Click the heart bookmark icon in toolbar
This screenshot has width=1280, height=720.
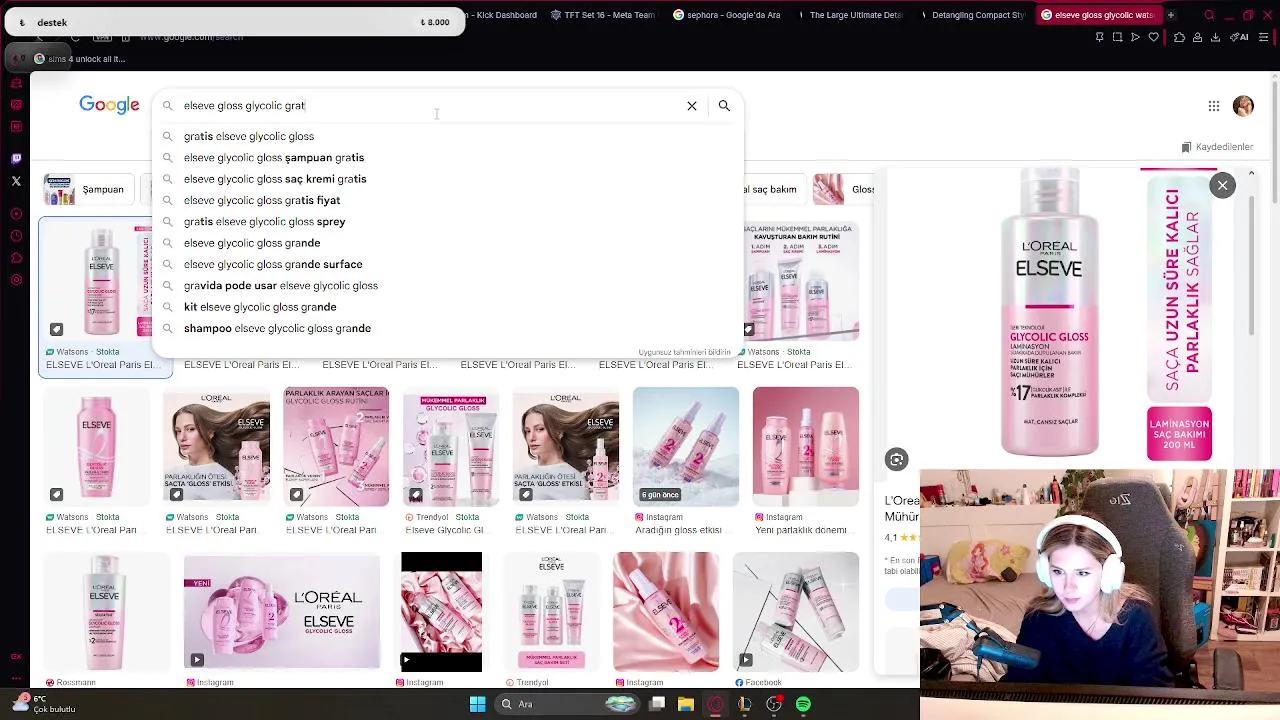click(x=1153, y=38)
